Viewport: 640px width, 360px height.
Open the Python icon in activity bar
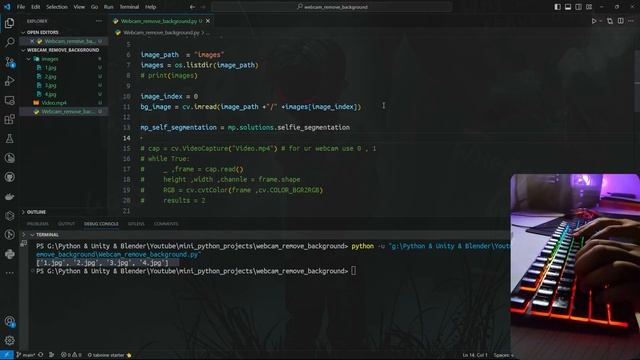click(x=9, y=254)
